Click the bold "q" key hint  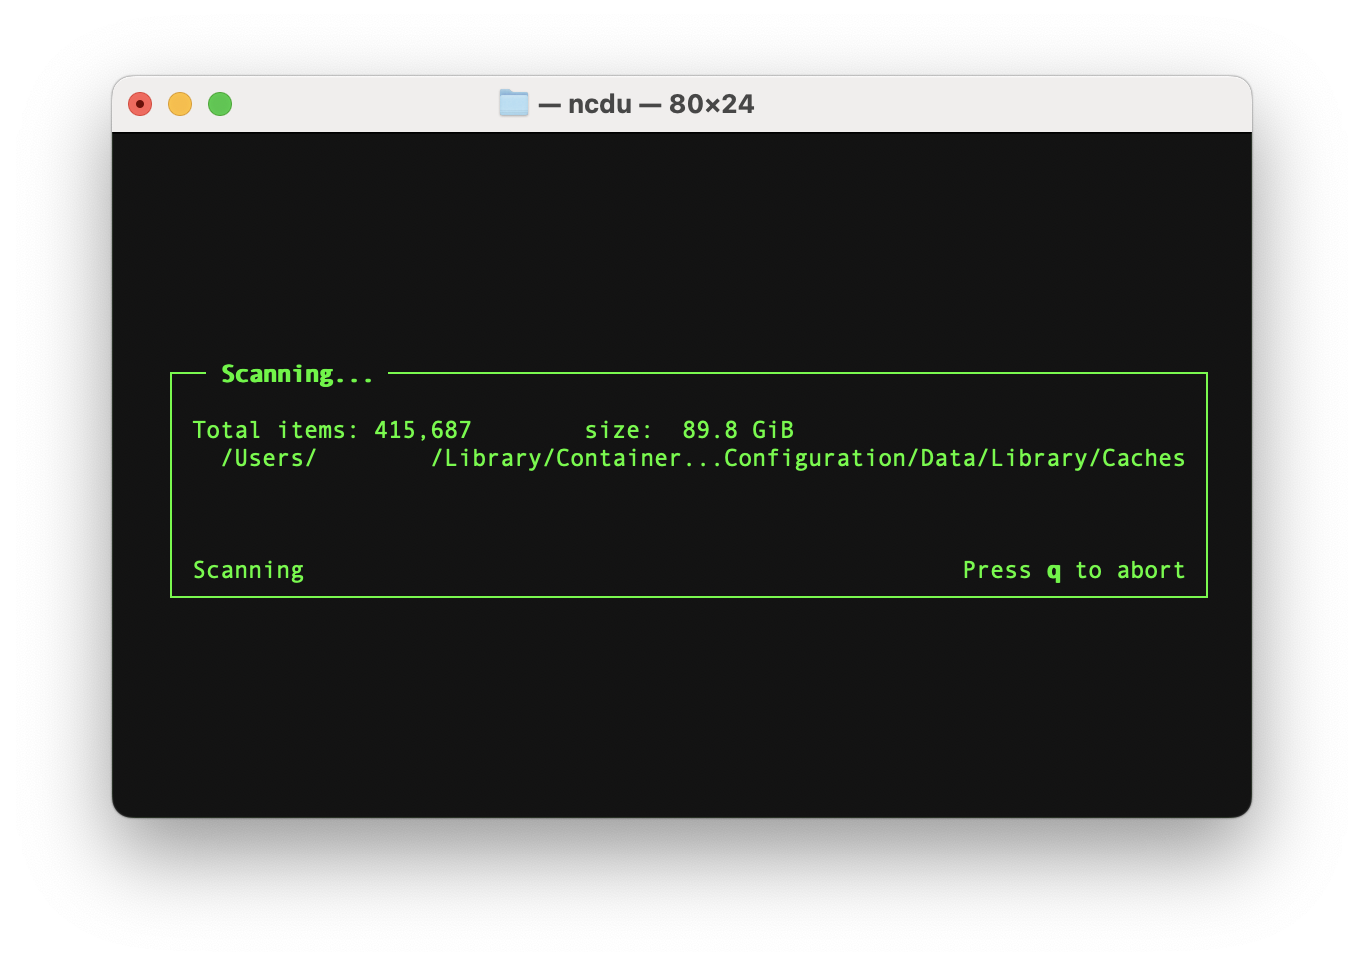(1053, 571)
